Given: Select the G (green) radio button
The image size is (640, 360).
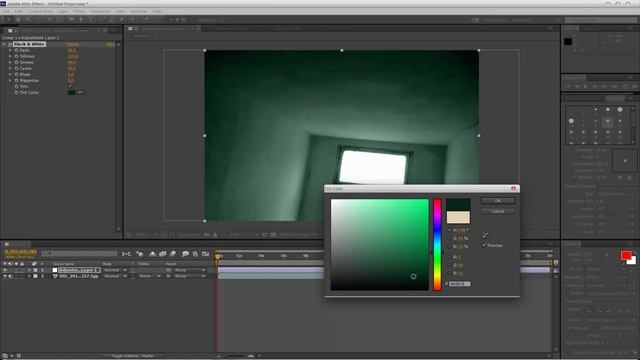Looking at the screenshot, I should pyautogui.click(x=449, y=265).
